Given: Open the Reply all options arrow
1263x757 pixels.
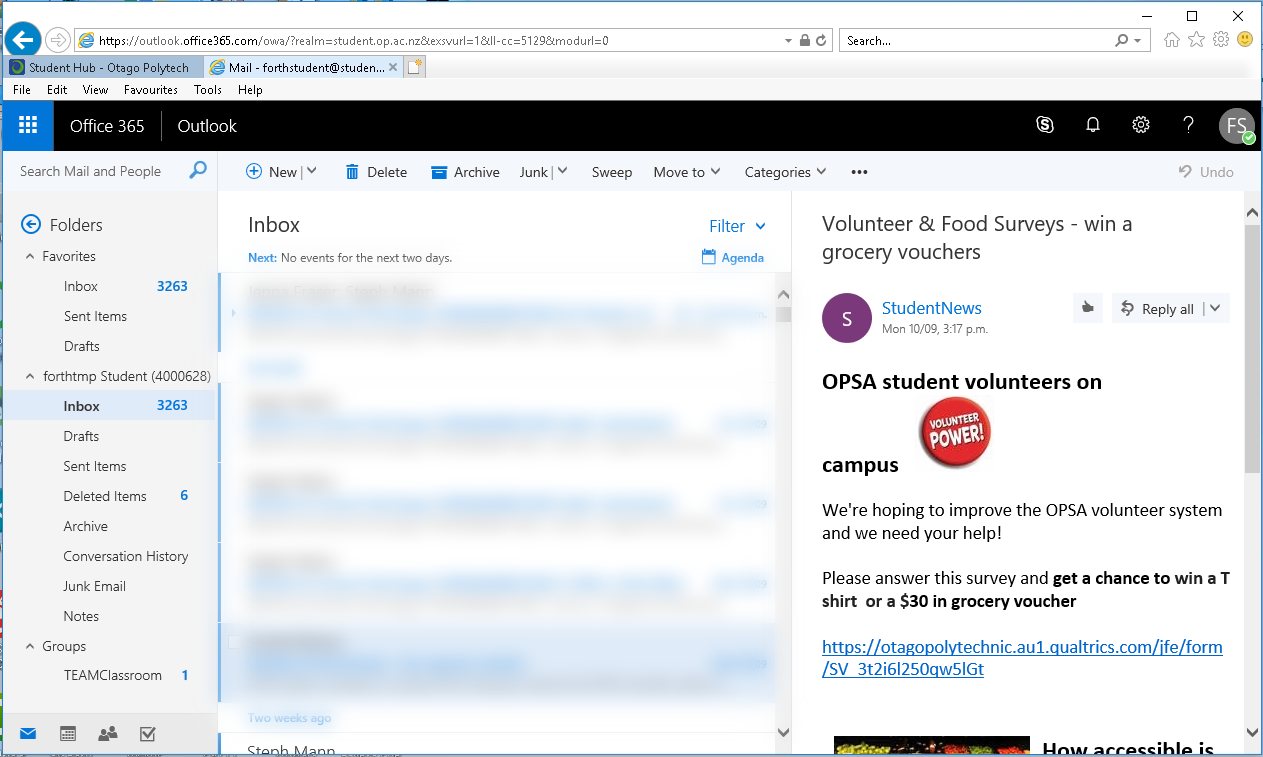Looking at the screenshot, I should pos(1215,308).
